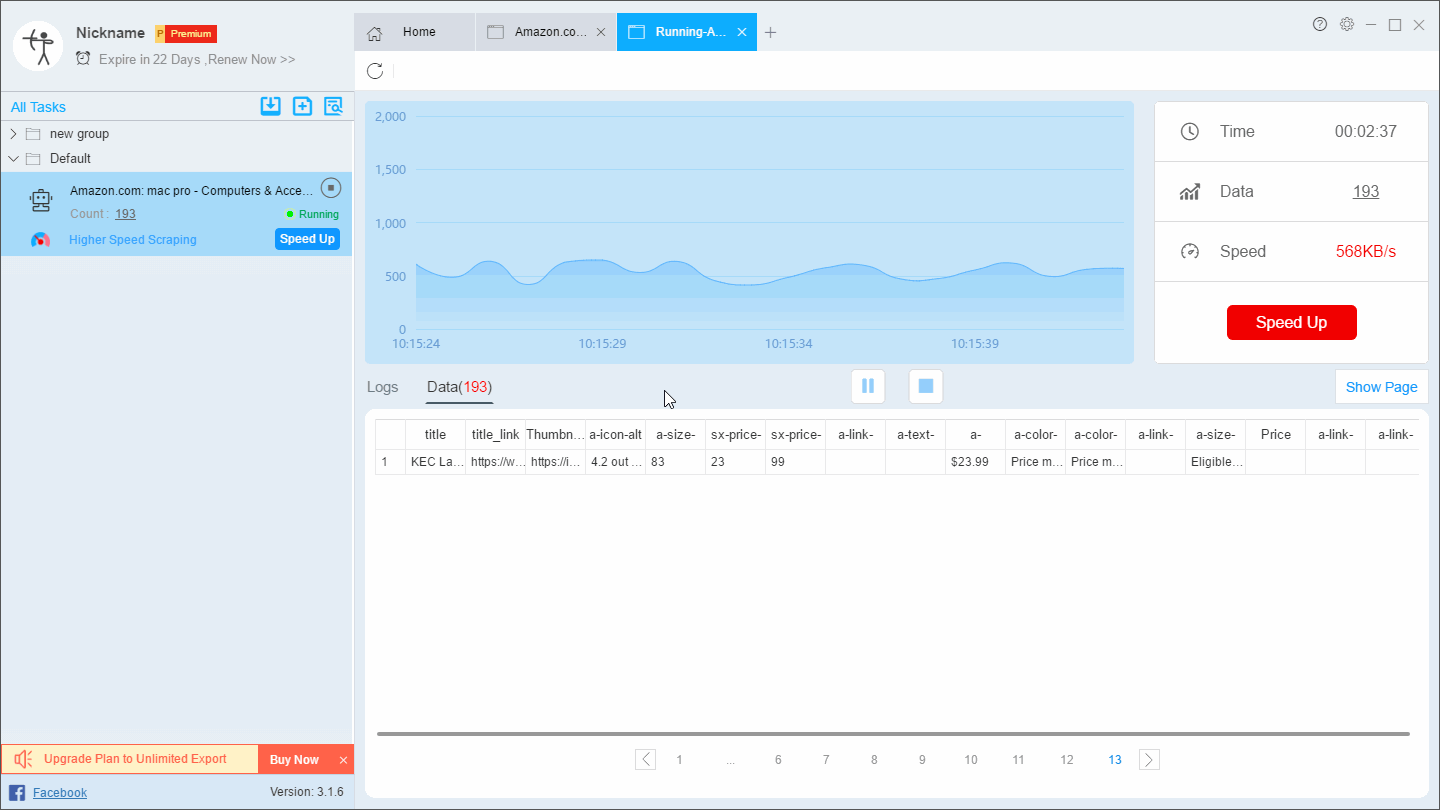Switch to the Amazon.co... tab
Viewport: 1440px width, 810px height.
(546, 32)
